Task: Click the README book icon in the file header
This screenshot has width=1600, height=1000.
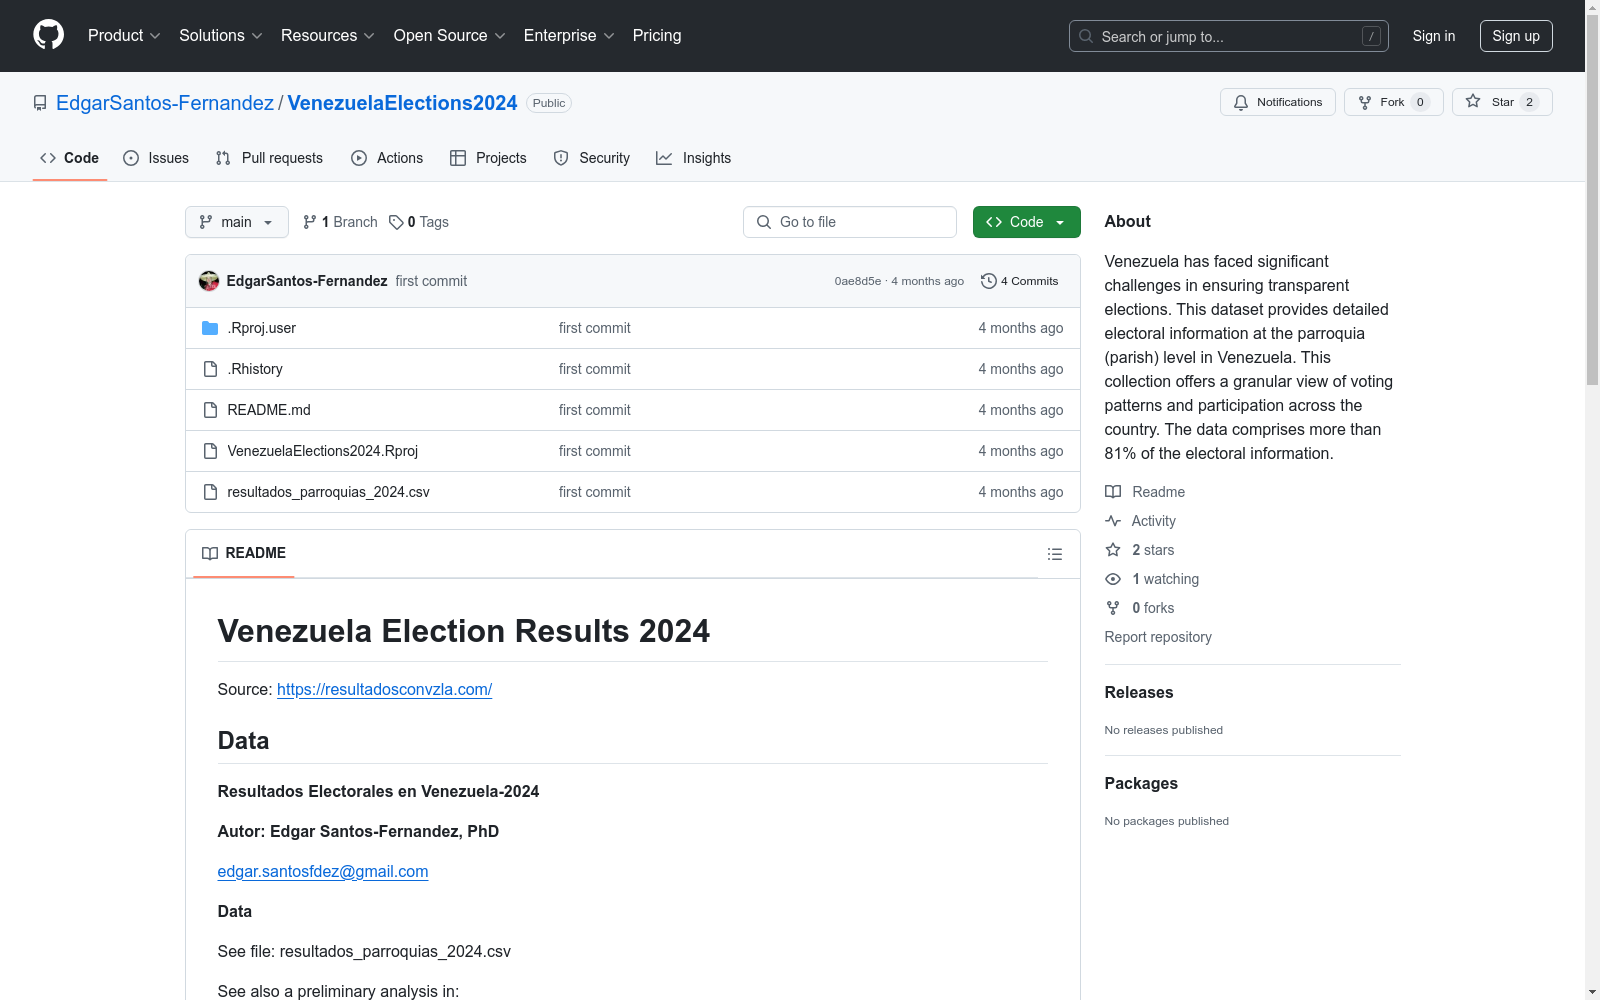Action: [210, 553]
